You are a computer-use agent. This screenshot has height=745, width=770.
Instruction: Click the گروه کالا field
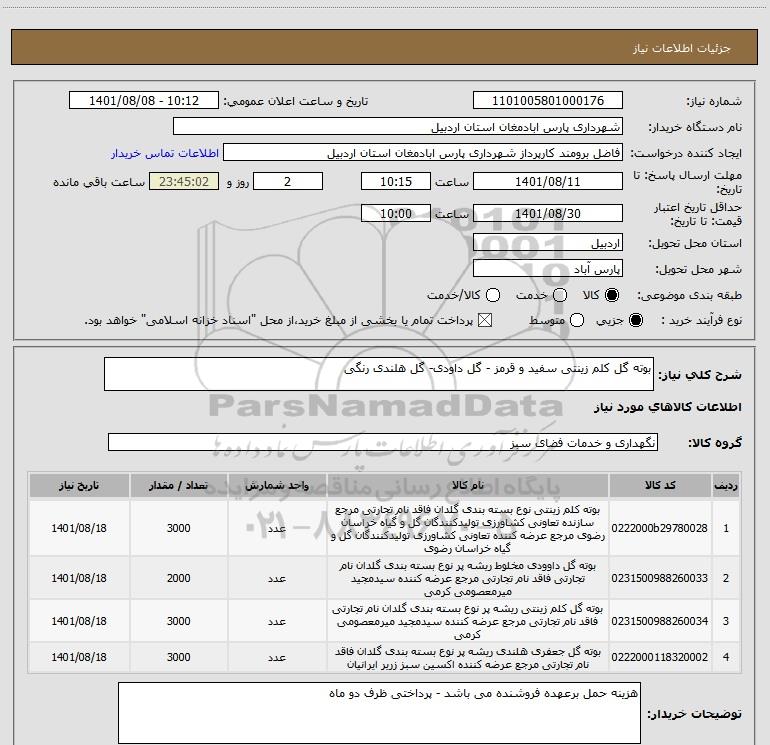coord(383,442)
